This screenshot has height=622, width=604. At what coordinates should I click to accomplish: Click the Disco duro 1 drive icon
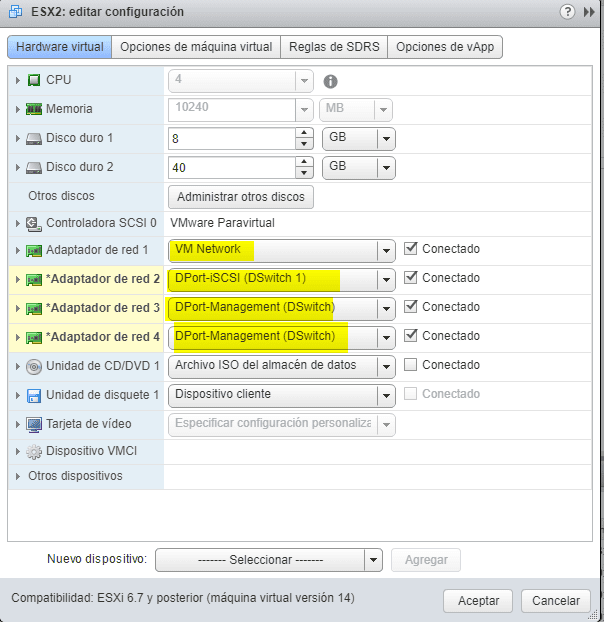34,138
